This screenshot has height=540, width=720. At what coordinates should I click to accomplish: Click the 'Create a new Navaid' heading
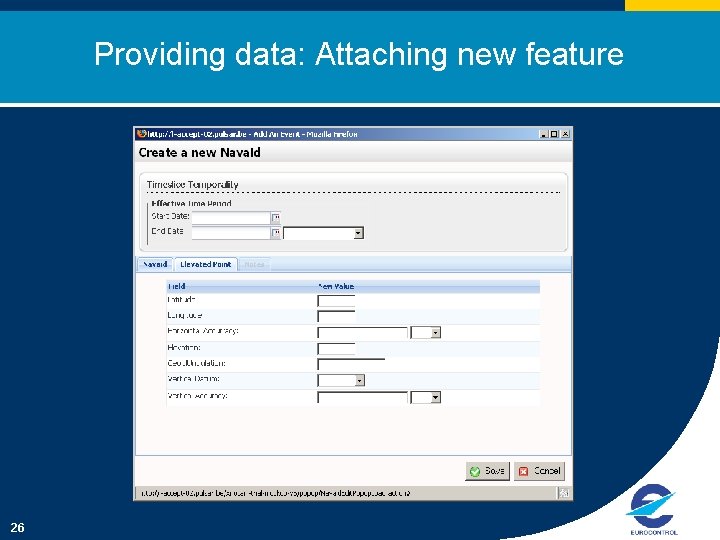(x=199, y=152)
